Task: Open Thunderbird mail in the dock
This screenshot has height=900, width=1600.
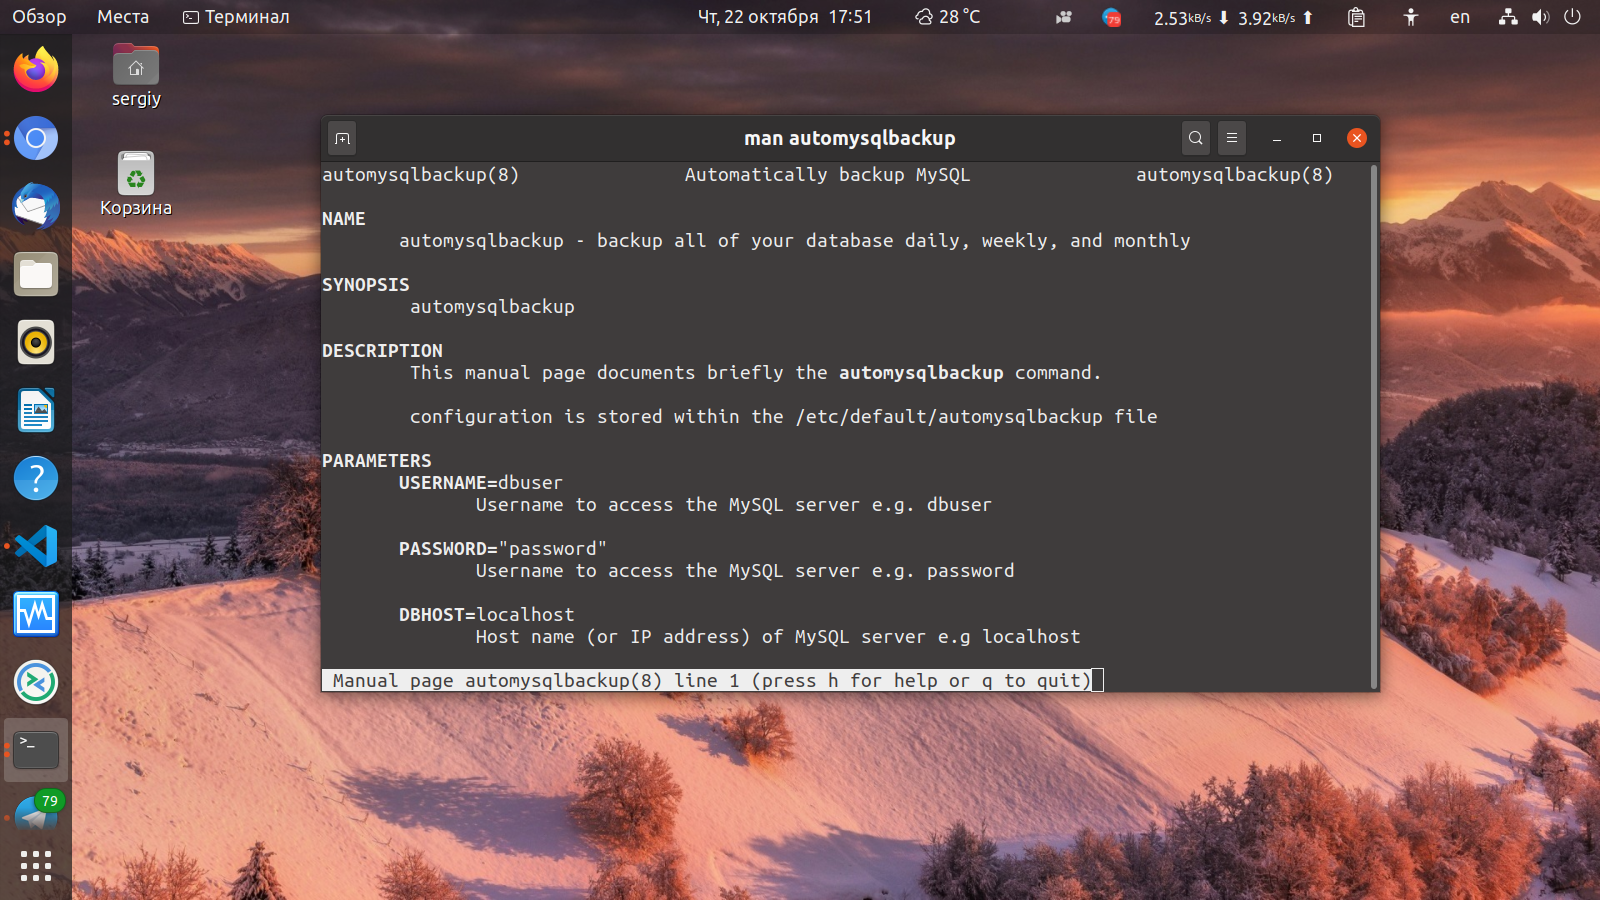Action: pyautogui.click(x=36, y=206)
